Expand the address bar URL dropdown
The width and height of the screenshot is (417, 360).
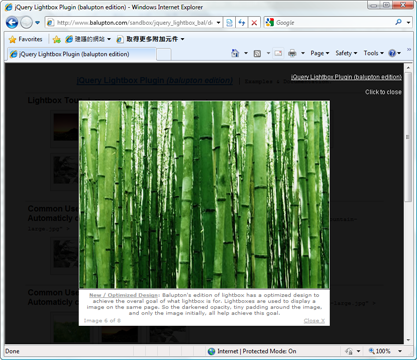(x=218, y=23)
